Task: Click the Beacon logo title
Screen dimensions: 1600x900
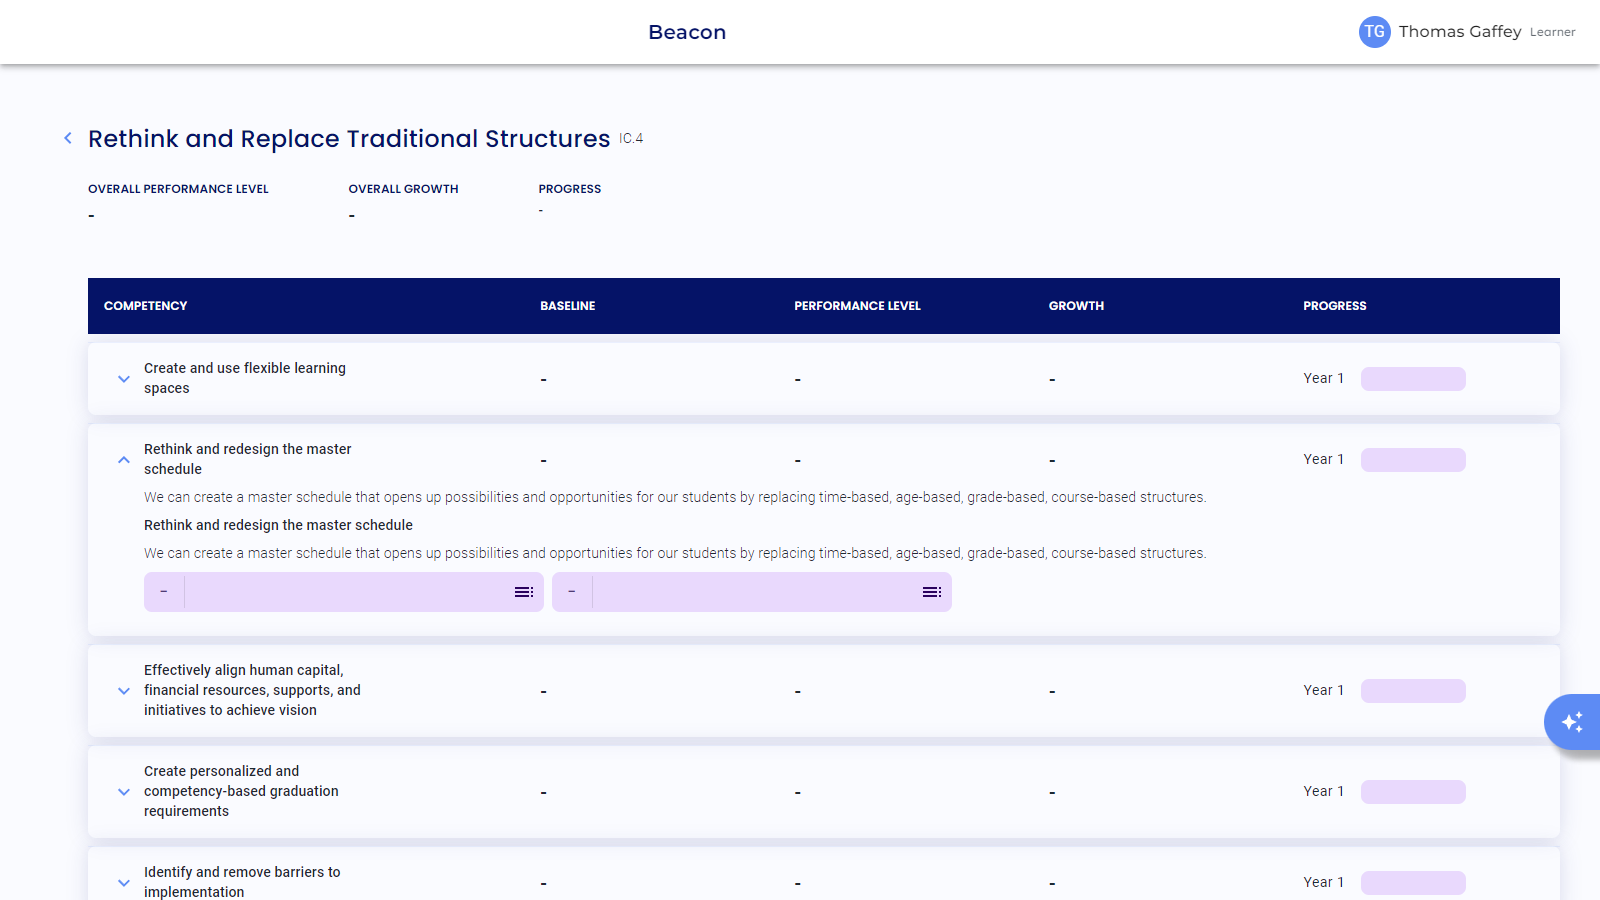Action: 687,32
